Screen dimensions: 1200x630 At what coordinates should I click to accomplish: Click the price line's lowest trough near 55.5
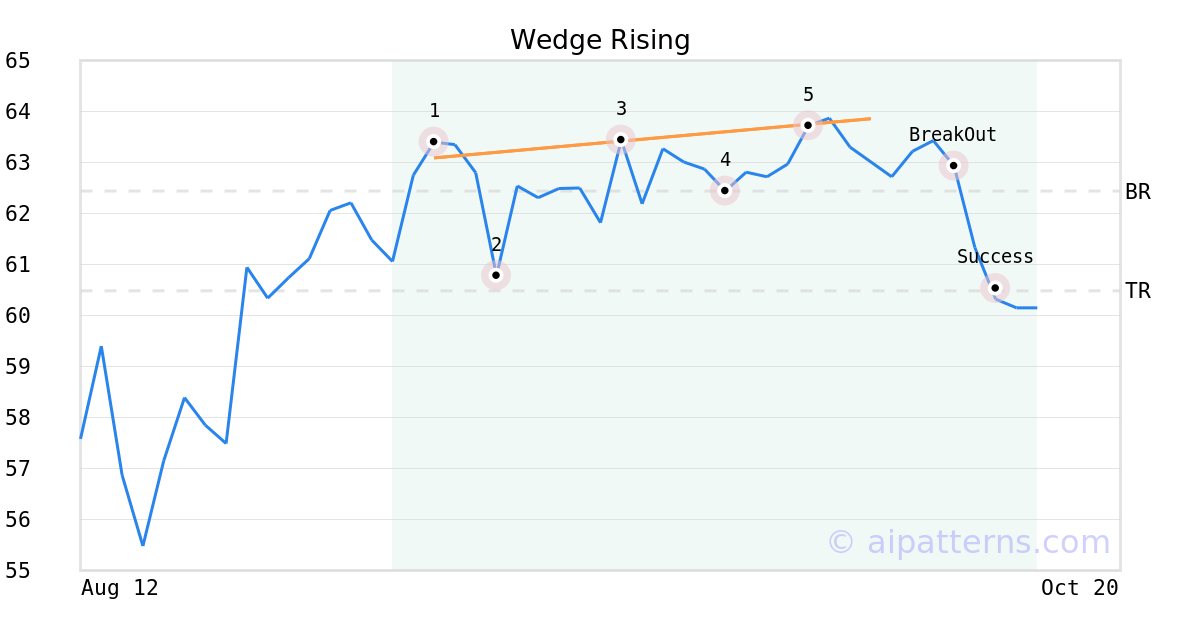point(143,545)
